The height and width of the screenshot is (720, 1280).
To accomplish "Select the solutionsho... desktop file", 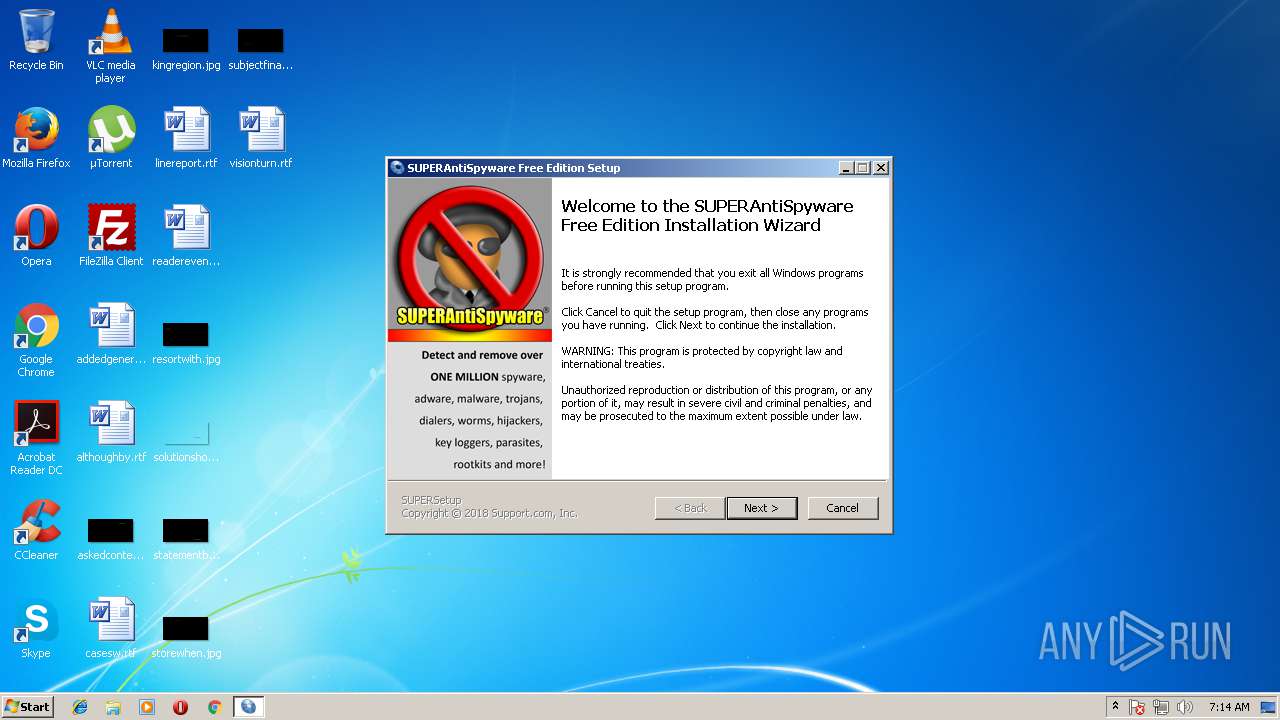I will click(x=186, y=440).
